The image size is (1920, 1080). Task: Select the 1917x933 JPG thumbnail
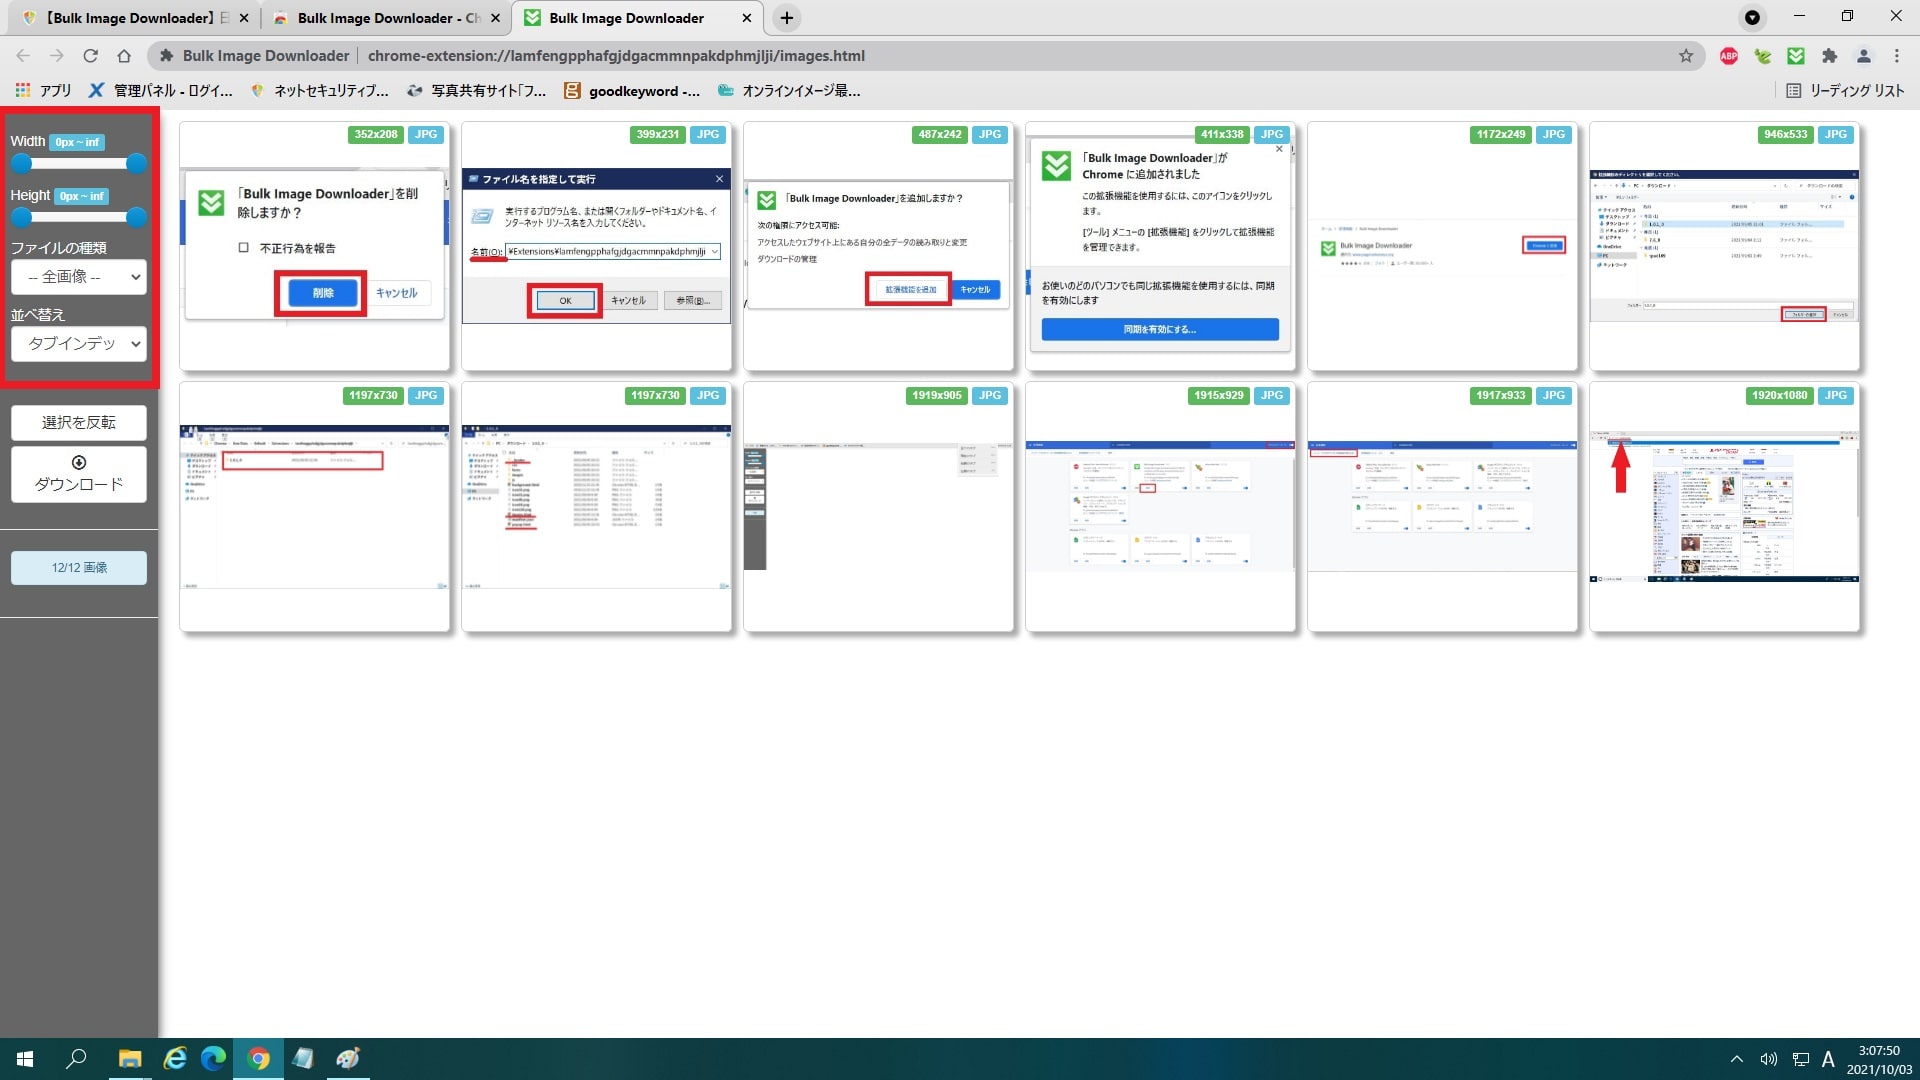[x=1442, y=507]
